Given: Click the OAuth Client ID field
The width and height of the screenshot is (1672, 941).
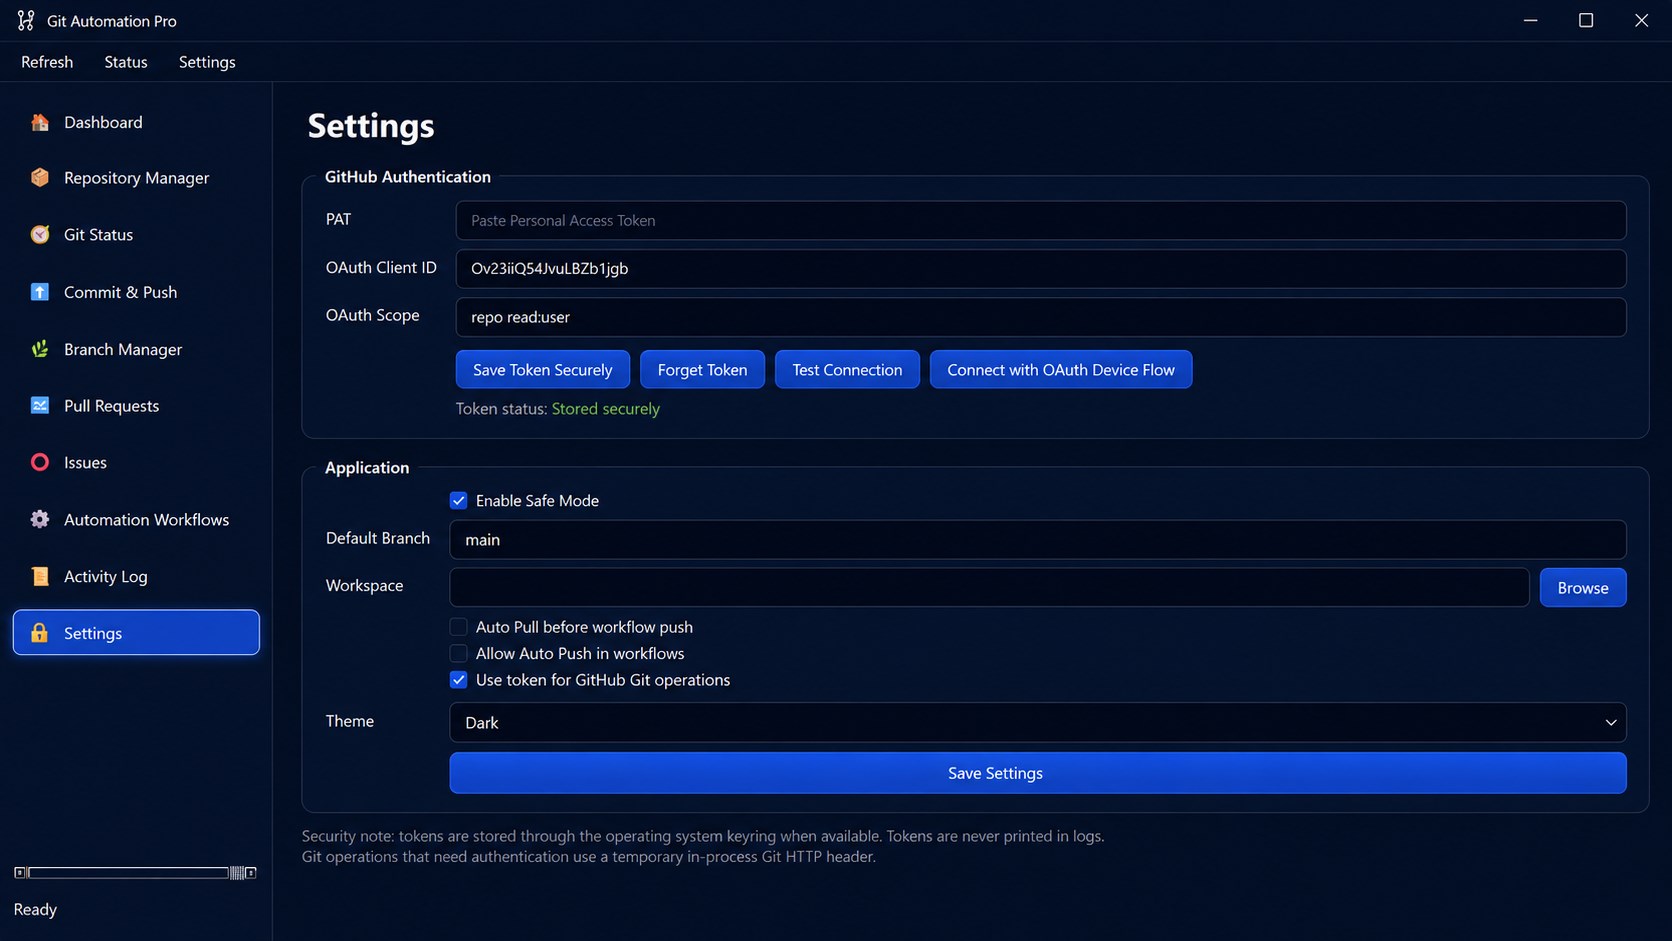Looking at the screenshot, I should click(1041, 268).
